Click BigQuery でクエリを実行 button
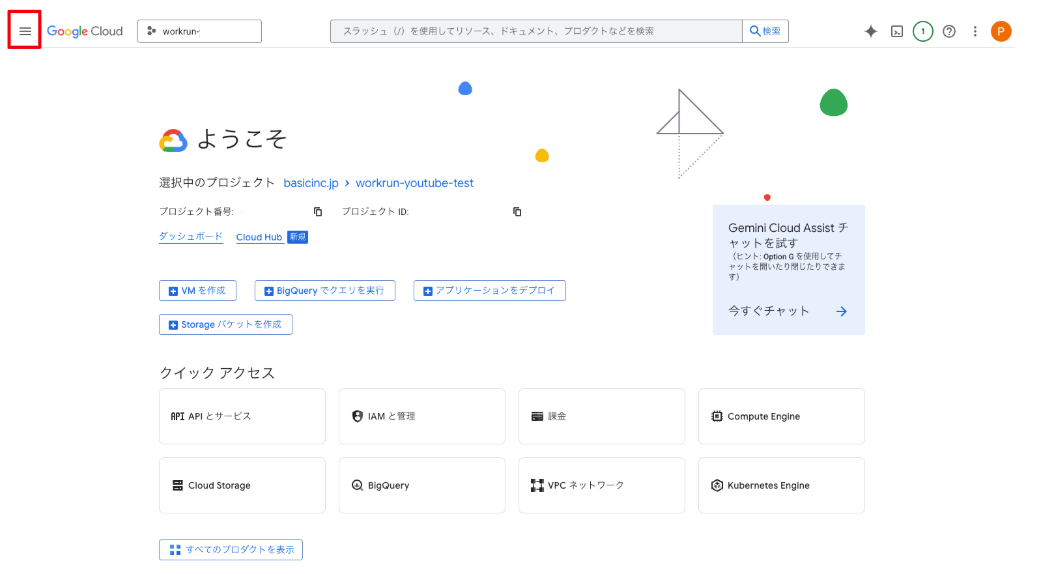The height and width of the screenshot is (574, 1040). point(324,291)
